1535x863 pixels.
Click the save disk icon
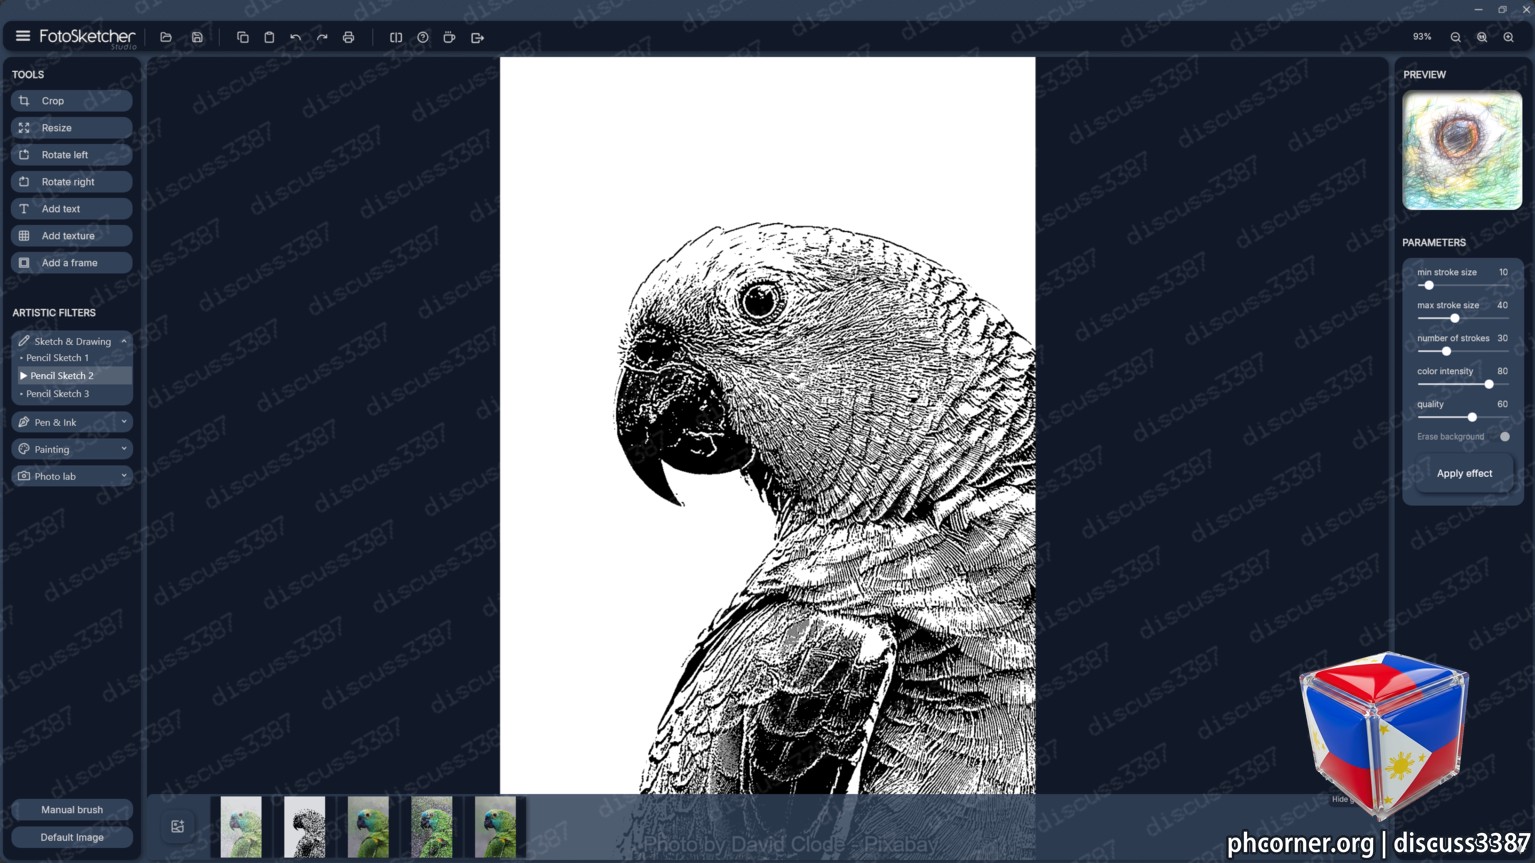tap(197, 38)
